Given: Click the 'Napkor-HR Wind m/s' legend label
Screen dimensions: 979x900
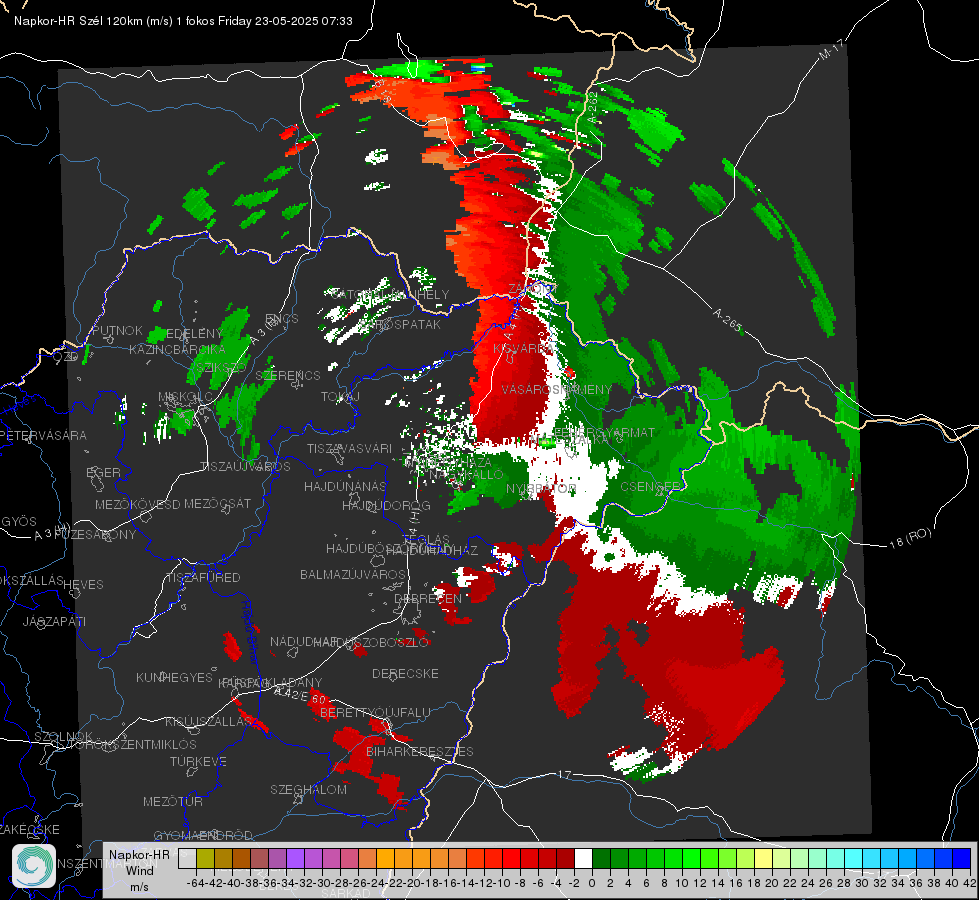Looking at the screenshot, I should (x=139, y=870).
